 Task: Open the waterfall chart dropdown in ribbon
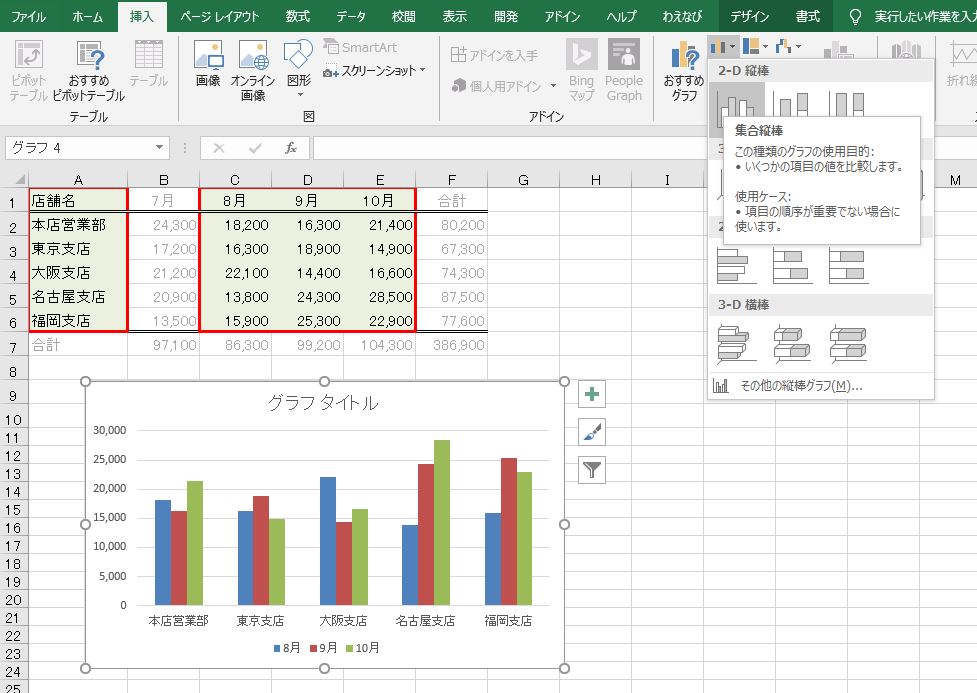788,47
